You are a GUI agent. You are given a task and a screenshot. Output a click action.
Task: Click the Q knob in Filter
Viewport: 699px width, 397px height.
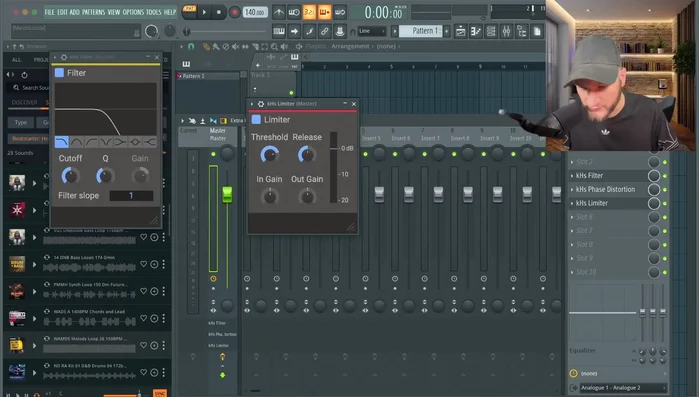coord(105,176)
